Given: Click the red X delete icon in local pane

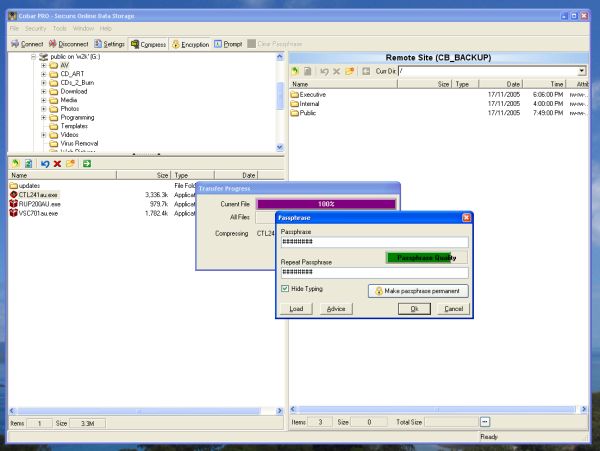Looking at the screenshot, I should click(57, 163).
